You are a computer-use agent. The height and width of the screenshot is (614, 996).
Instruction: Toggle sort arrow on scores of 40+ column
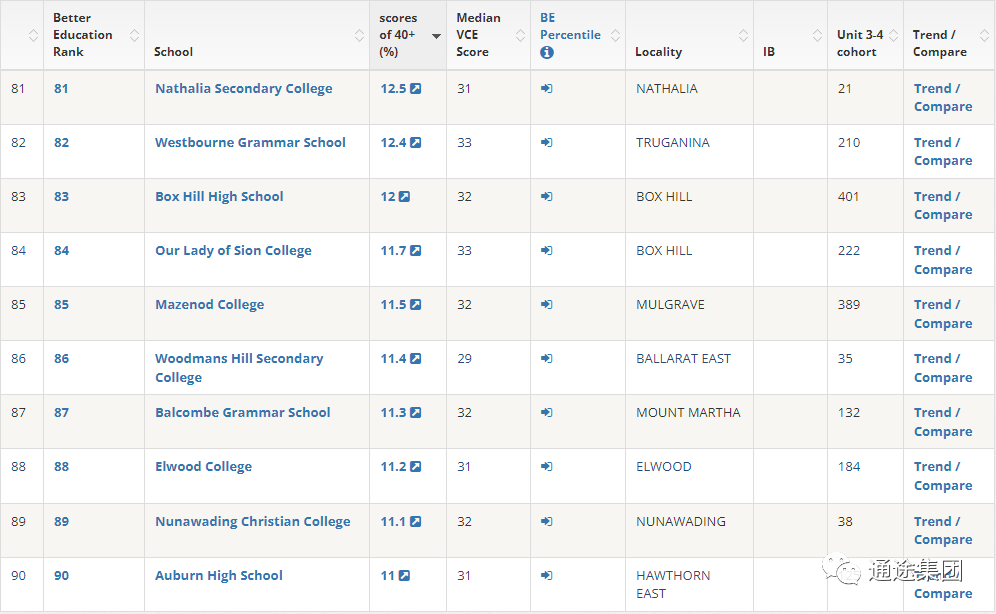pos(436,36)
